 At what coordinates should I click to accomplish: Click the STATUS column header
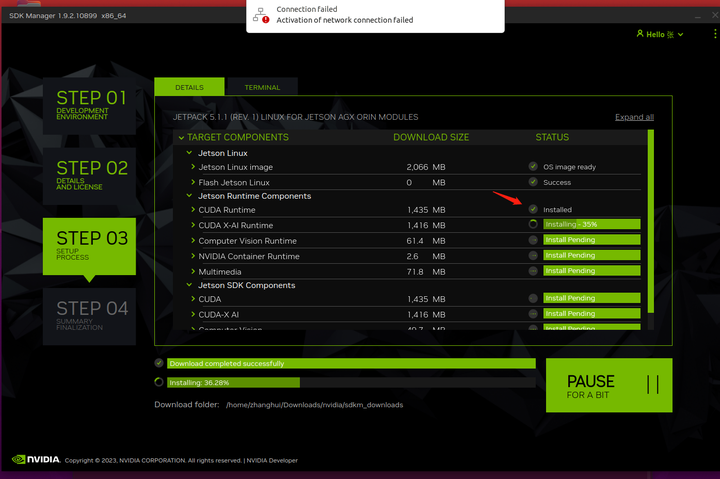552,137
